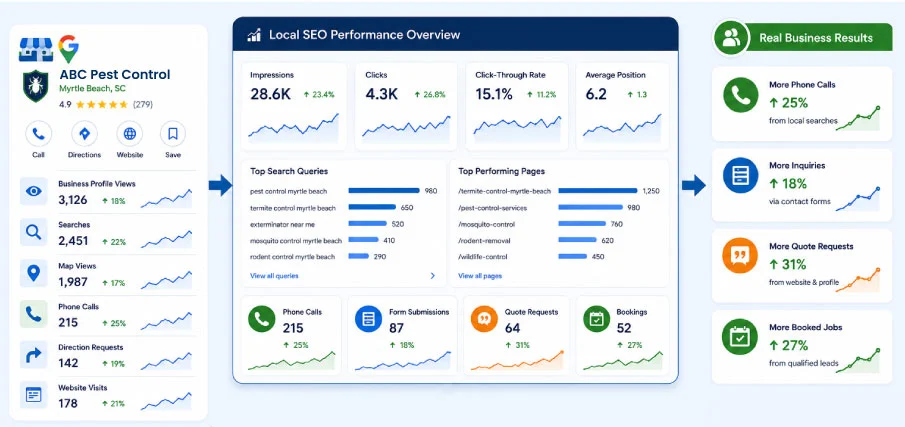Select Local SEO Performance Overview title
Viewport: 905px width, 427px height.
coord(365,35)
